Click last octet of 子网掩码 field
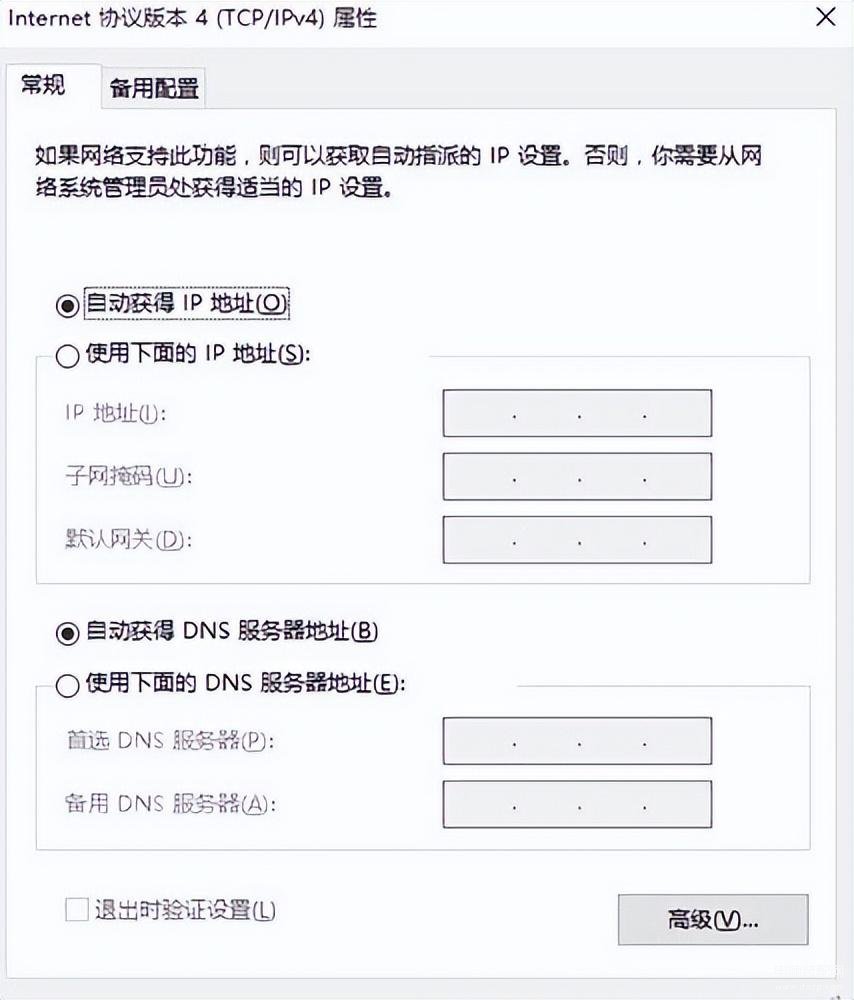854x1000 pixels. point(678,477)
